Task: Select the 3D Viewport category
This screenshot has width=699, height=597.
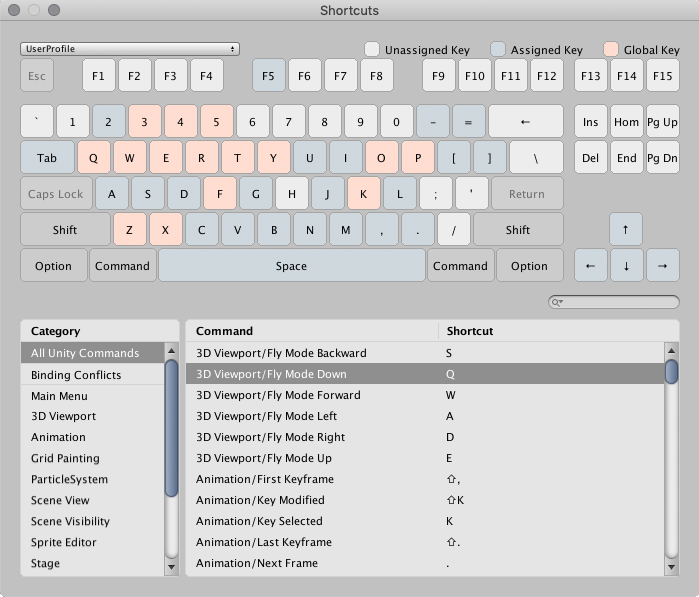Action: click(x=92, y=416)
